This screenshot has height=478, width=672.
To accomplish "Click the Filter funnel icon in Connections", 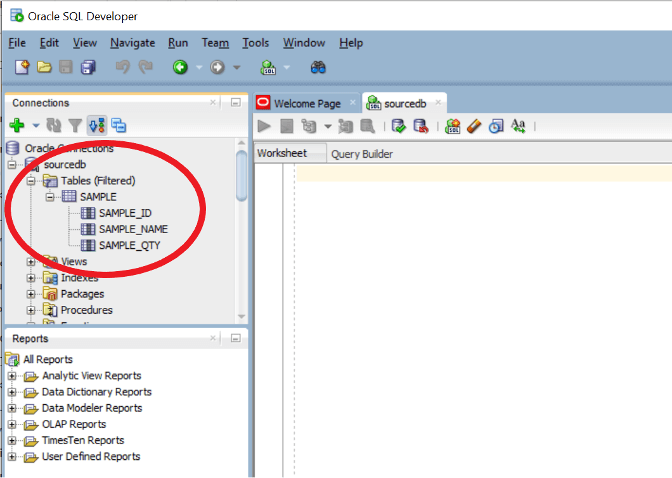I will [x=75, y=126].
